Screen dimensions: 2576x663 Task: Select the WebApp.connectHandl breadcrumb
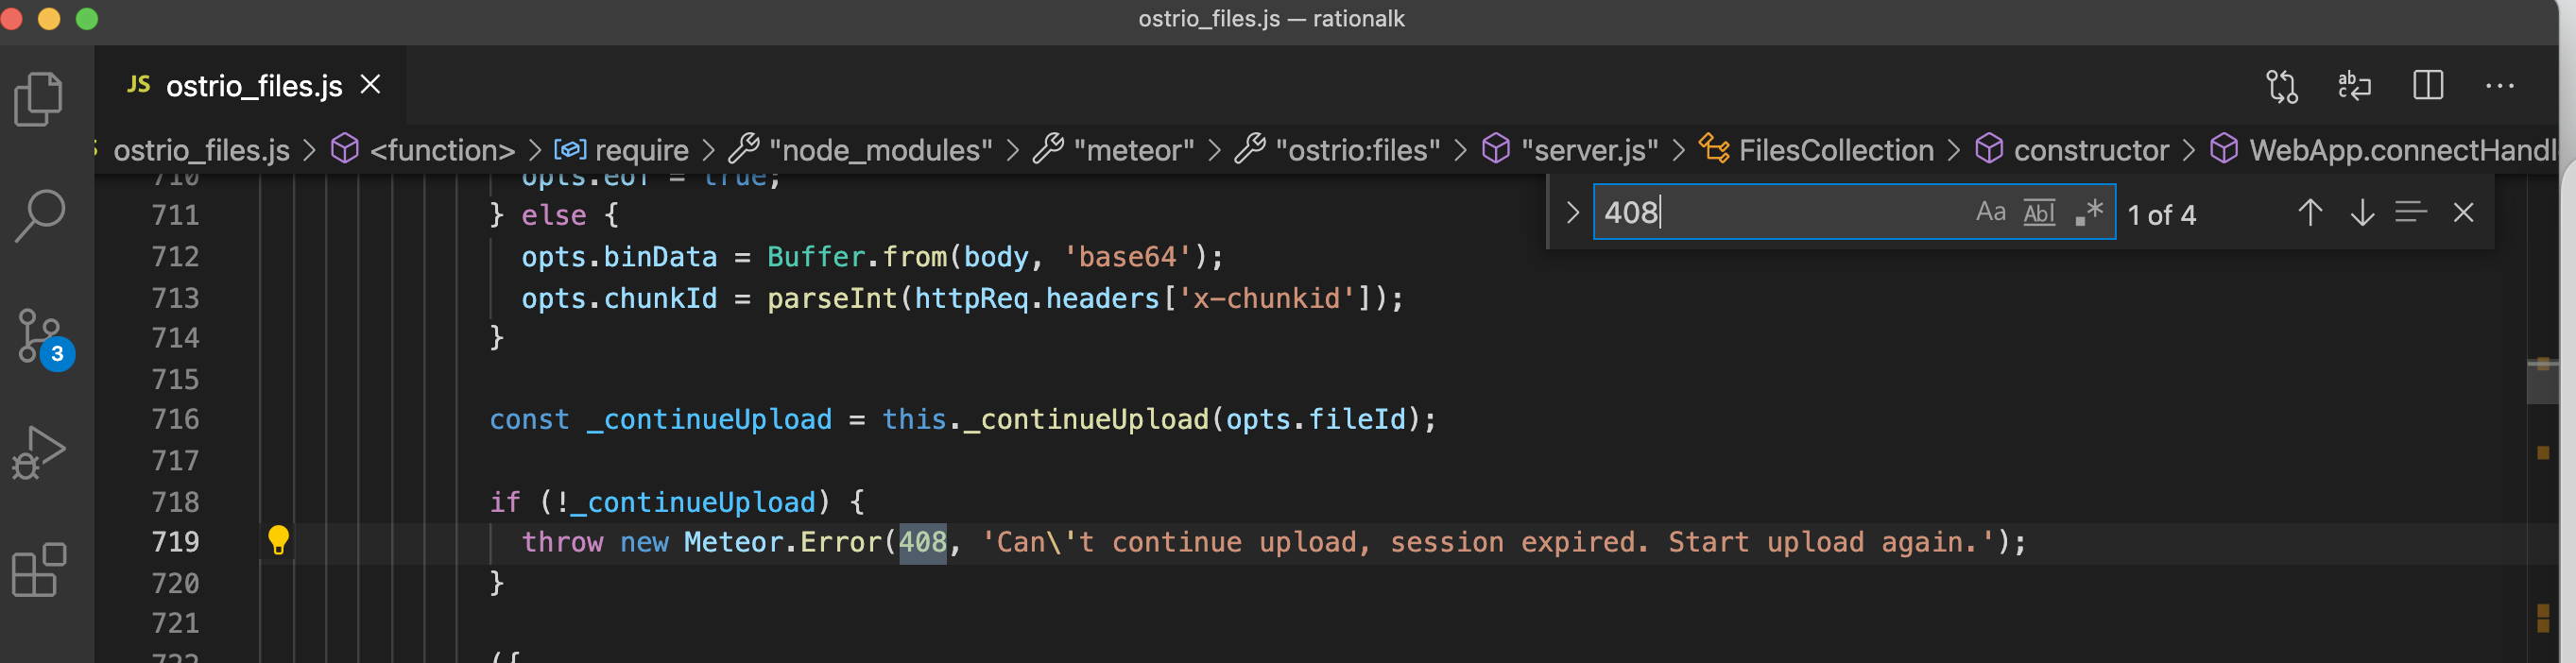2384,150
